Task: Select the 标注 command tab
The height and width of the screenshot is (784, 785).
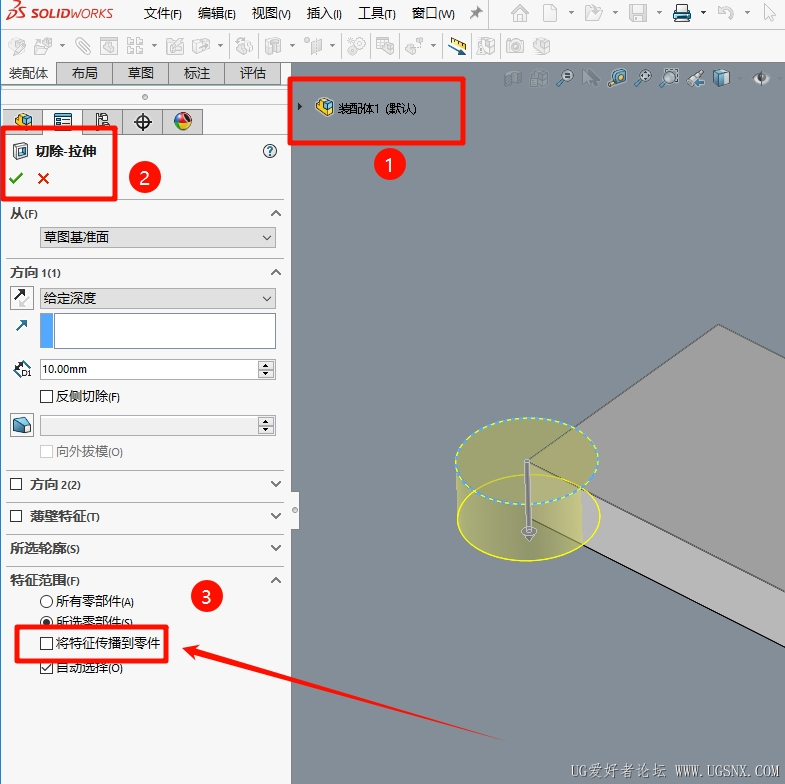Action: tap(197, 74)
